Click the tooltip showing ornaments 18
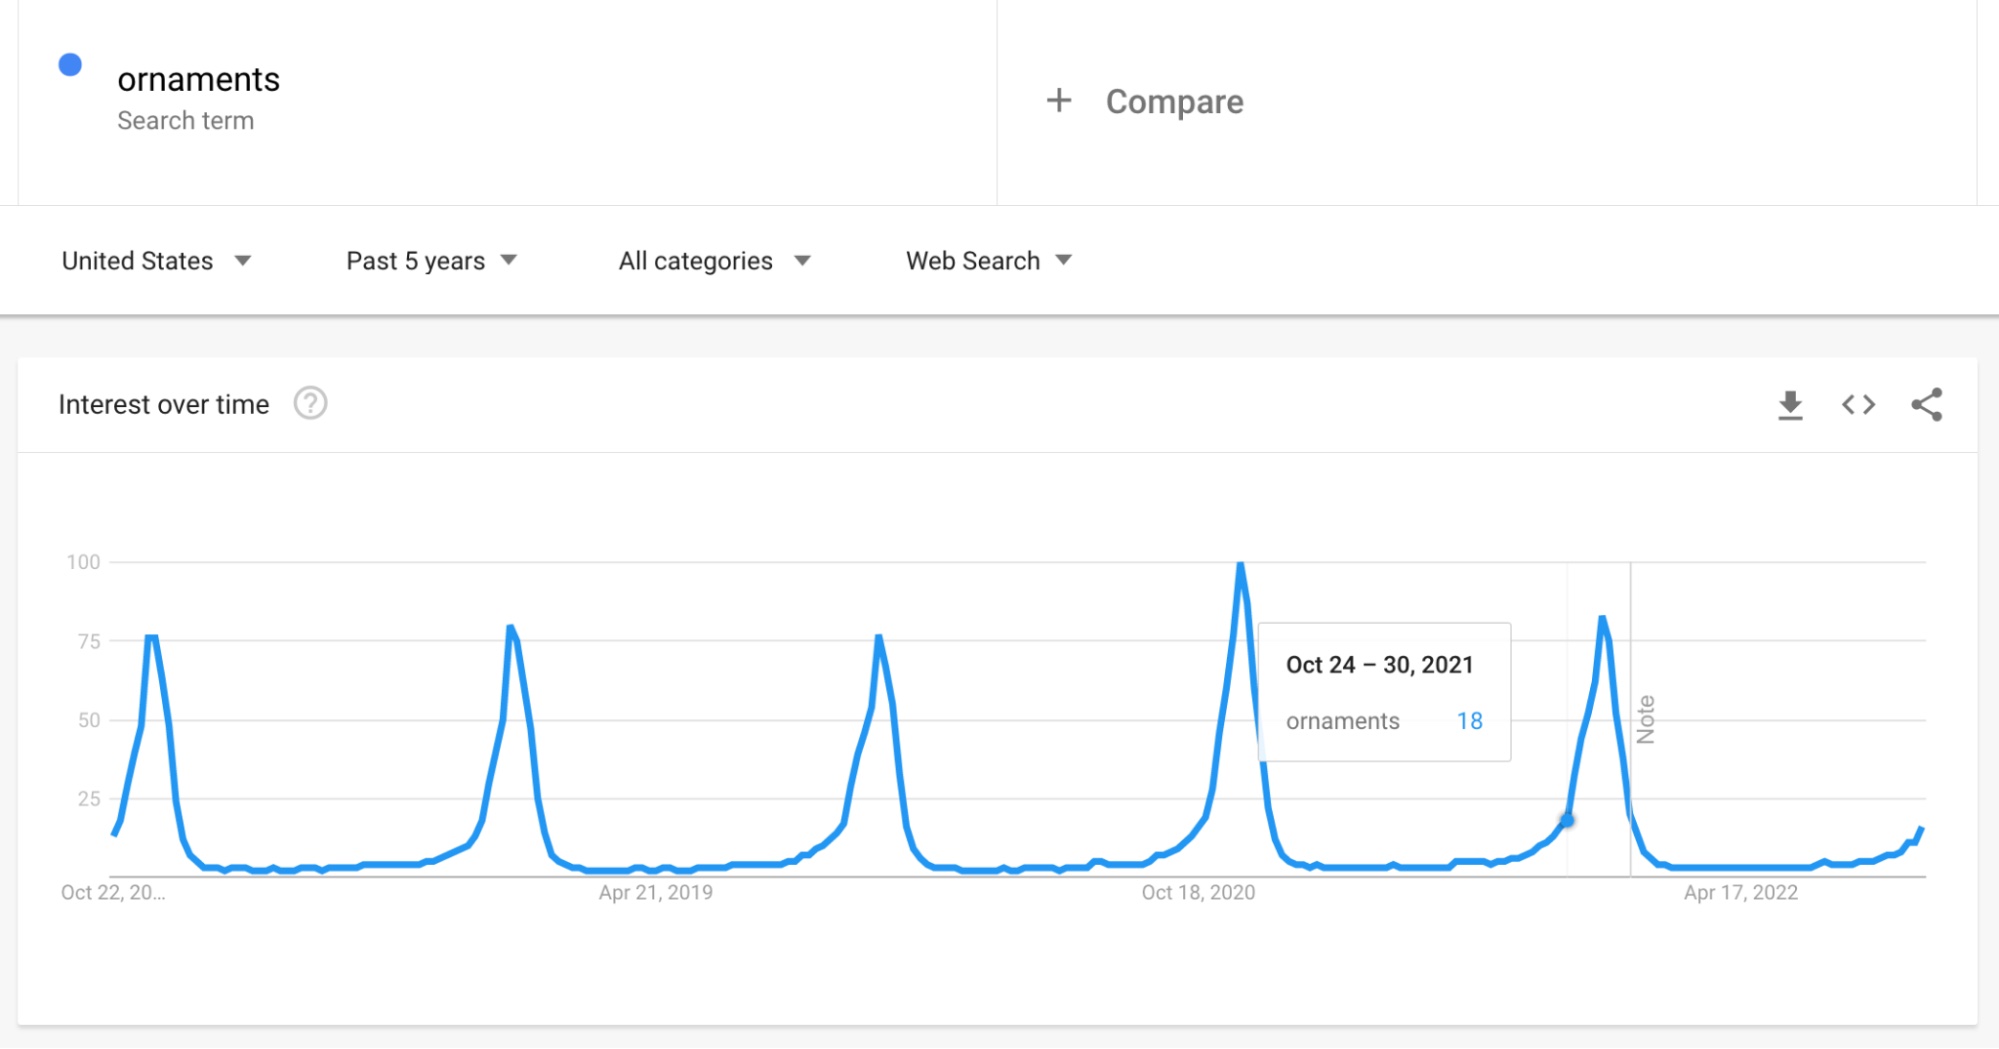Image resolution: width=1999 pixels, height=1049 pixels. (x=1383, y=692)
